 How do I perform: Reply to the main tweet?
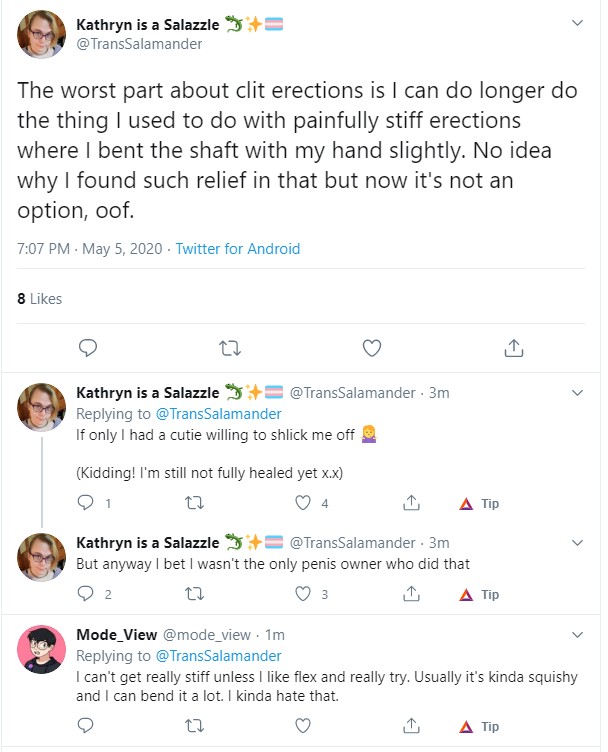pyautogui.click(x=88, y=348)
